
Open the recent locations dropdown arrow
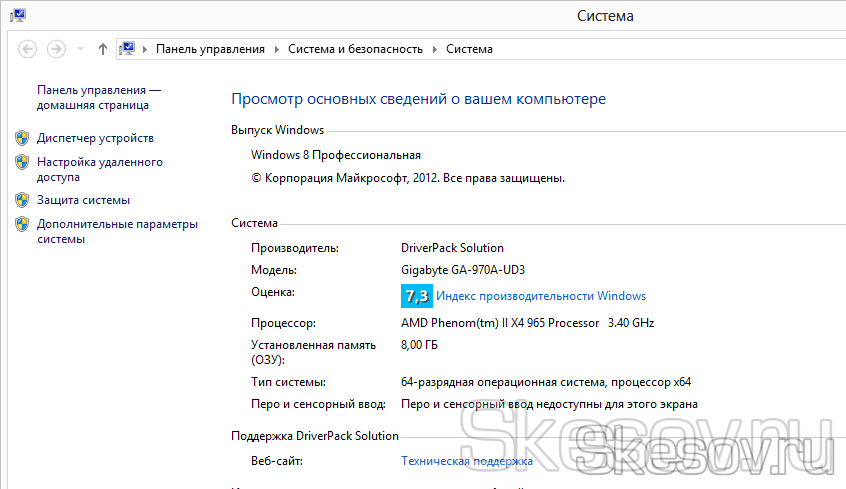point(80,49)
